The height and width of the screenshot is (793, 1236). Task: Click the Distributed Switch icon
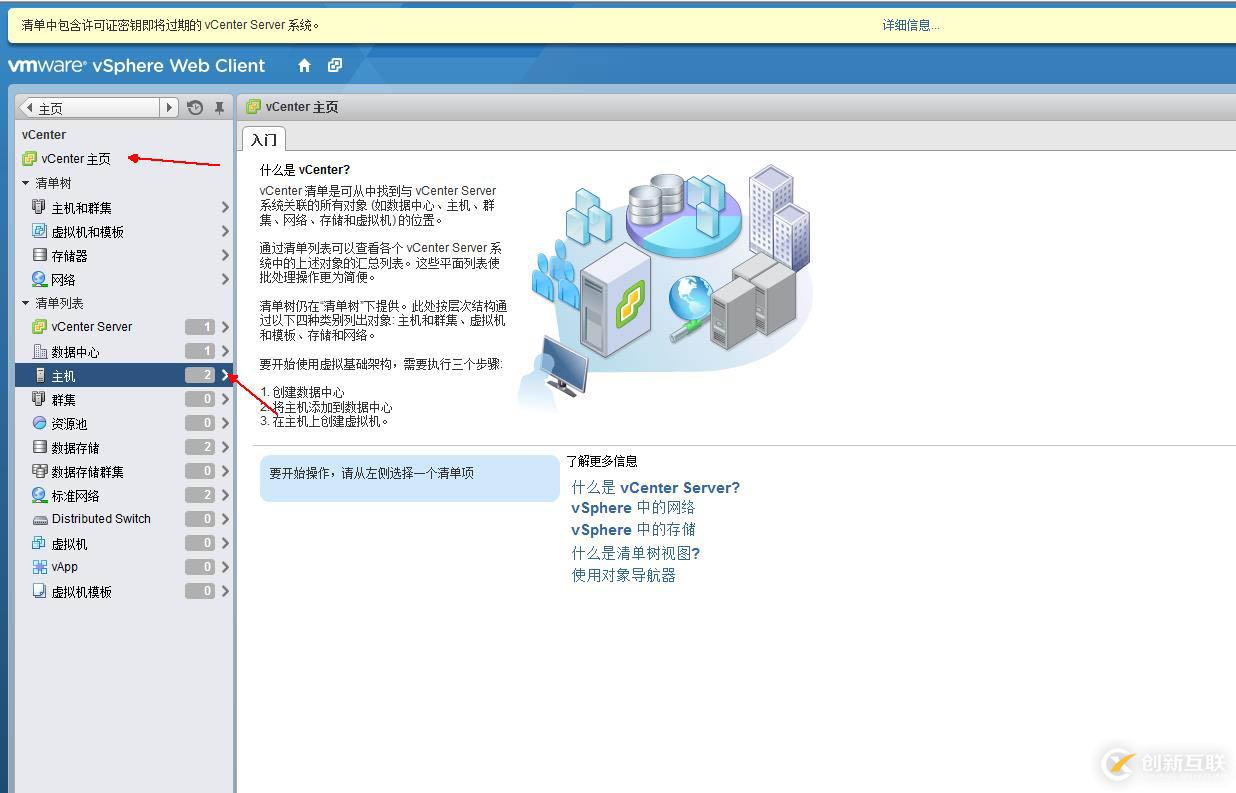coord(39,519)
